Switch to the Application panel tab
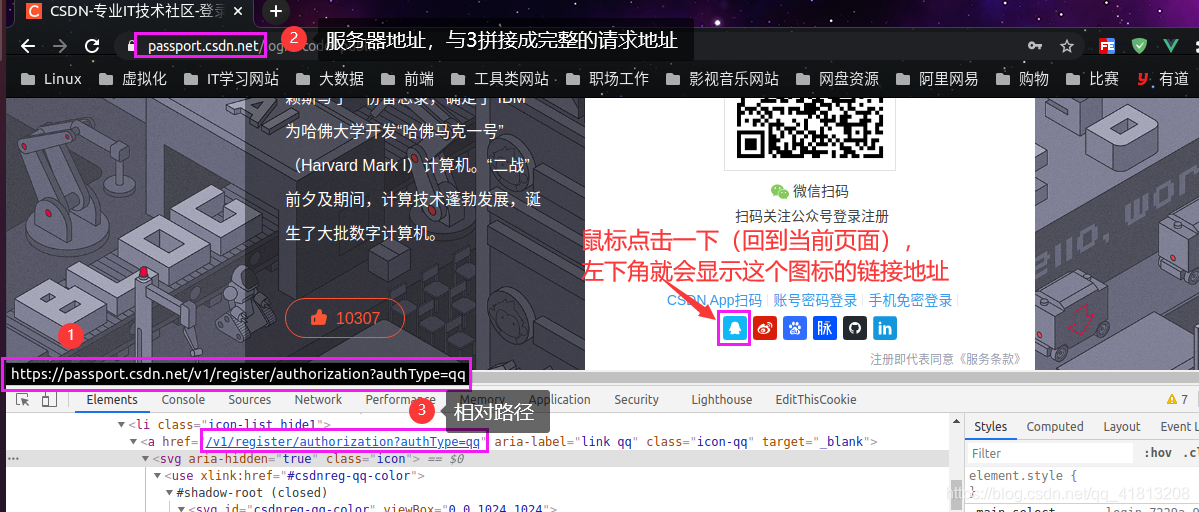The height and width of the screenshot is (512, 1199). pyautogui.click(x=560, y=400)
